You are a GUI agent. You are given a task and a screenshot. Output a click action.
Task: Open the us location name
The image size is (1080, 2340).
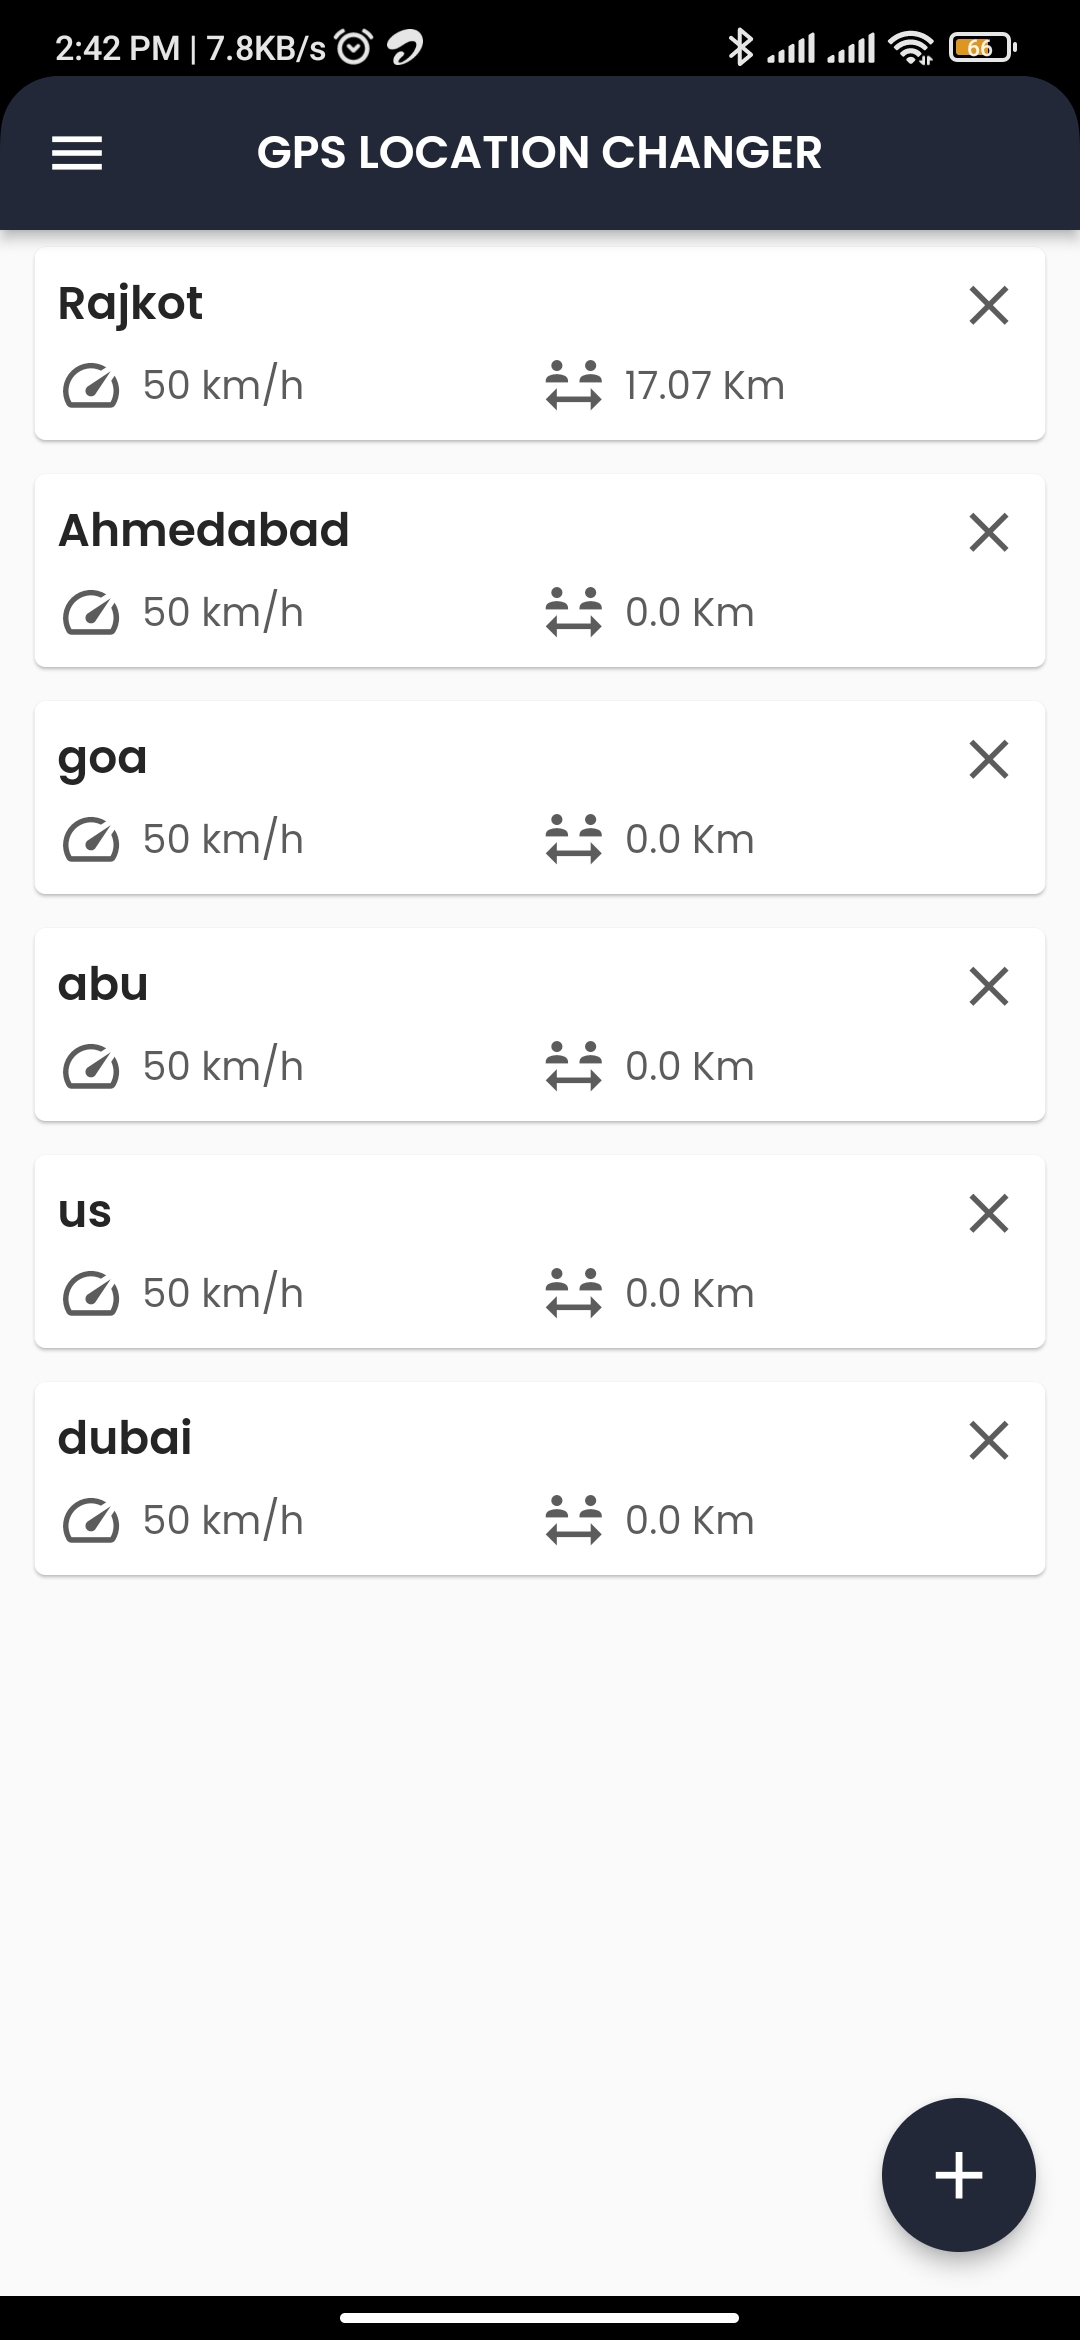(85, 1212)
